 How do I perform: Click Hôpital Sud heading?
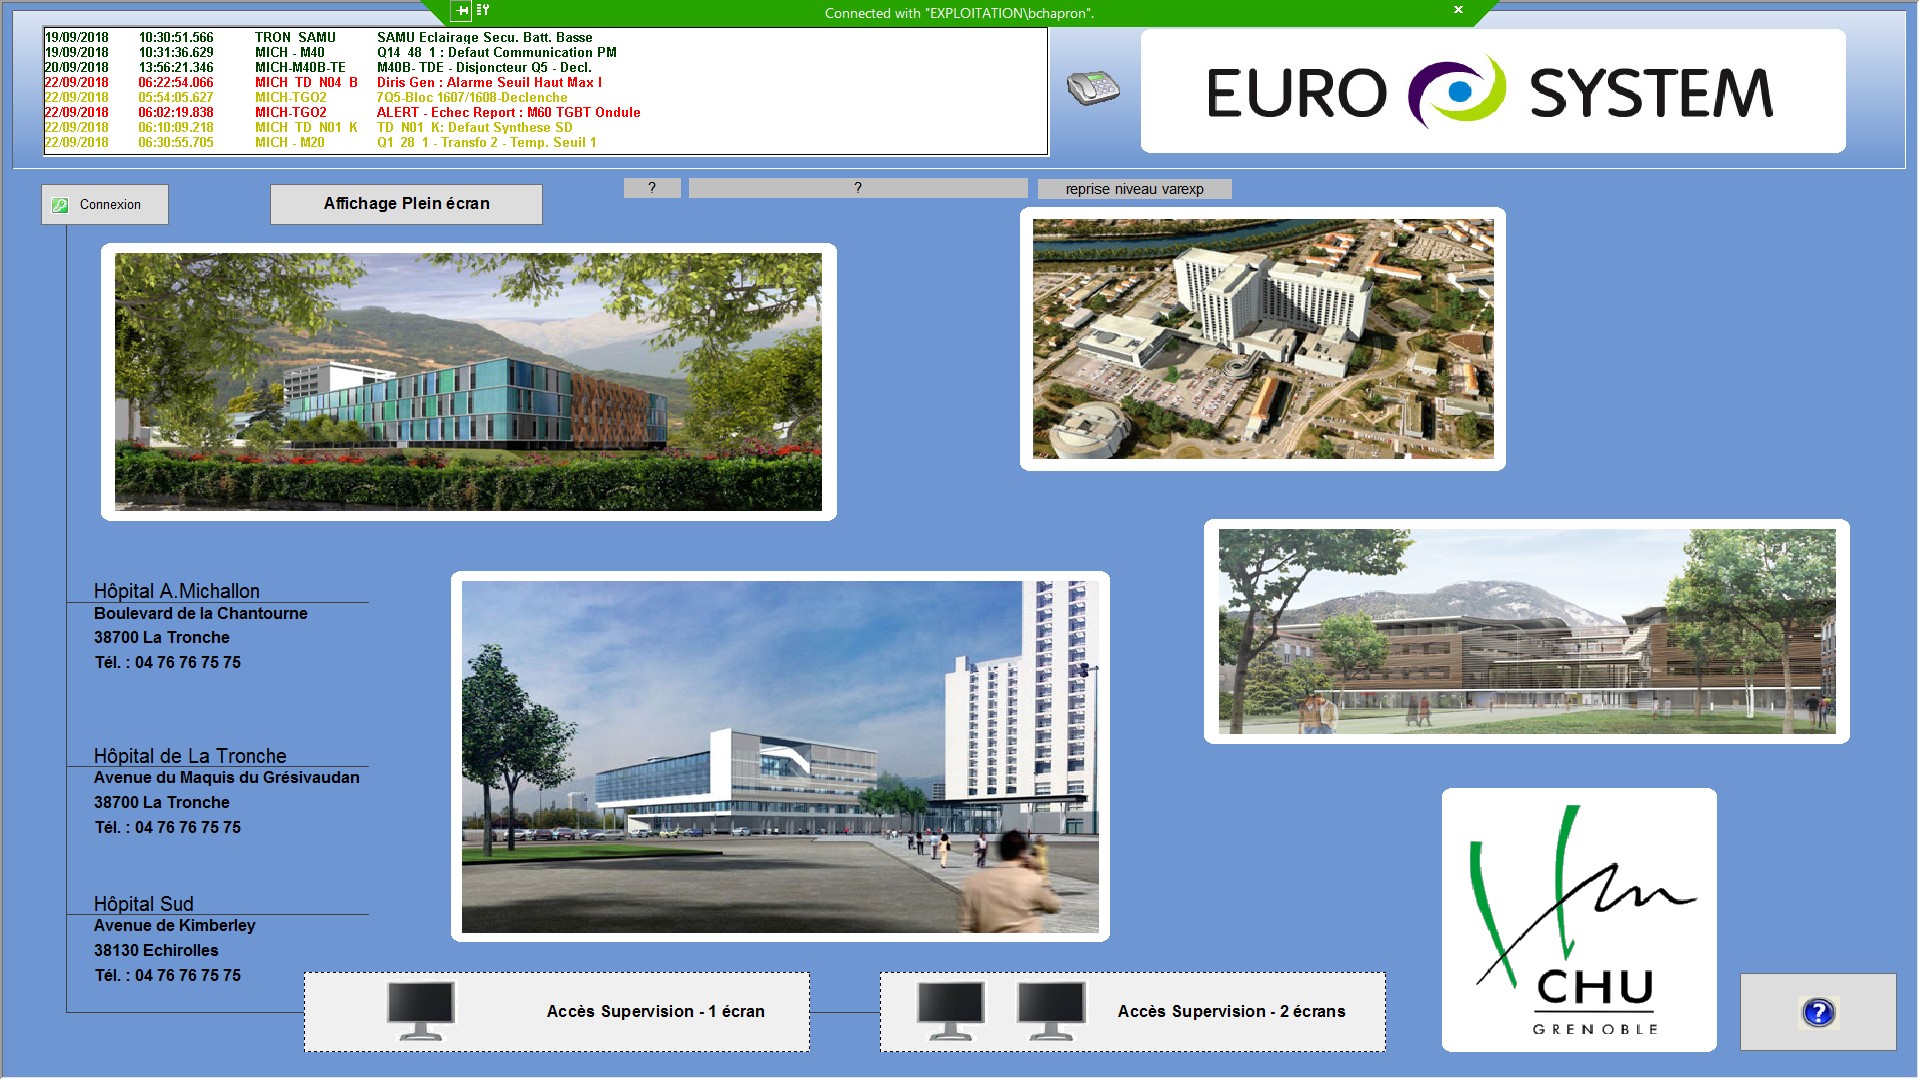(x=144, y=903)
